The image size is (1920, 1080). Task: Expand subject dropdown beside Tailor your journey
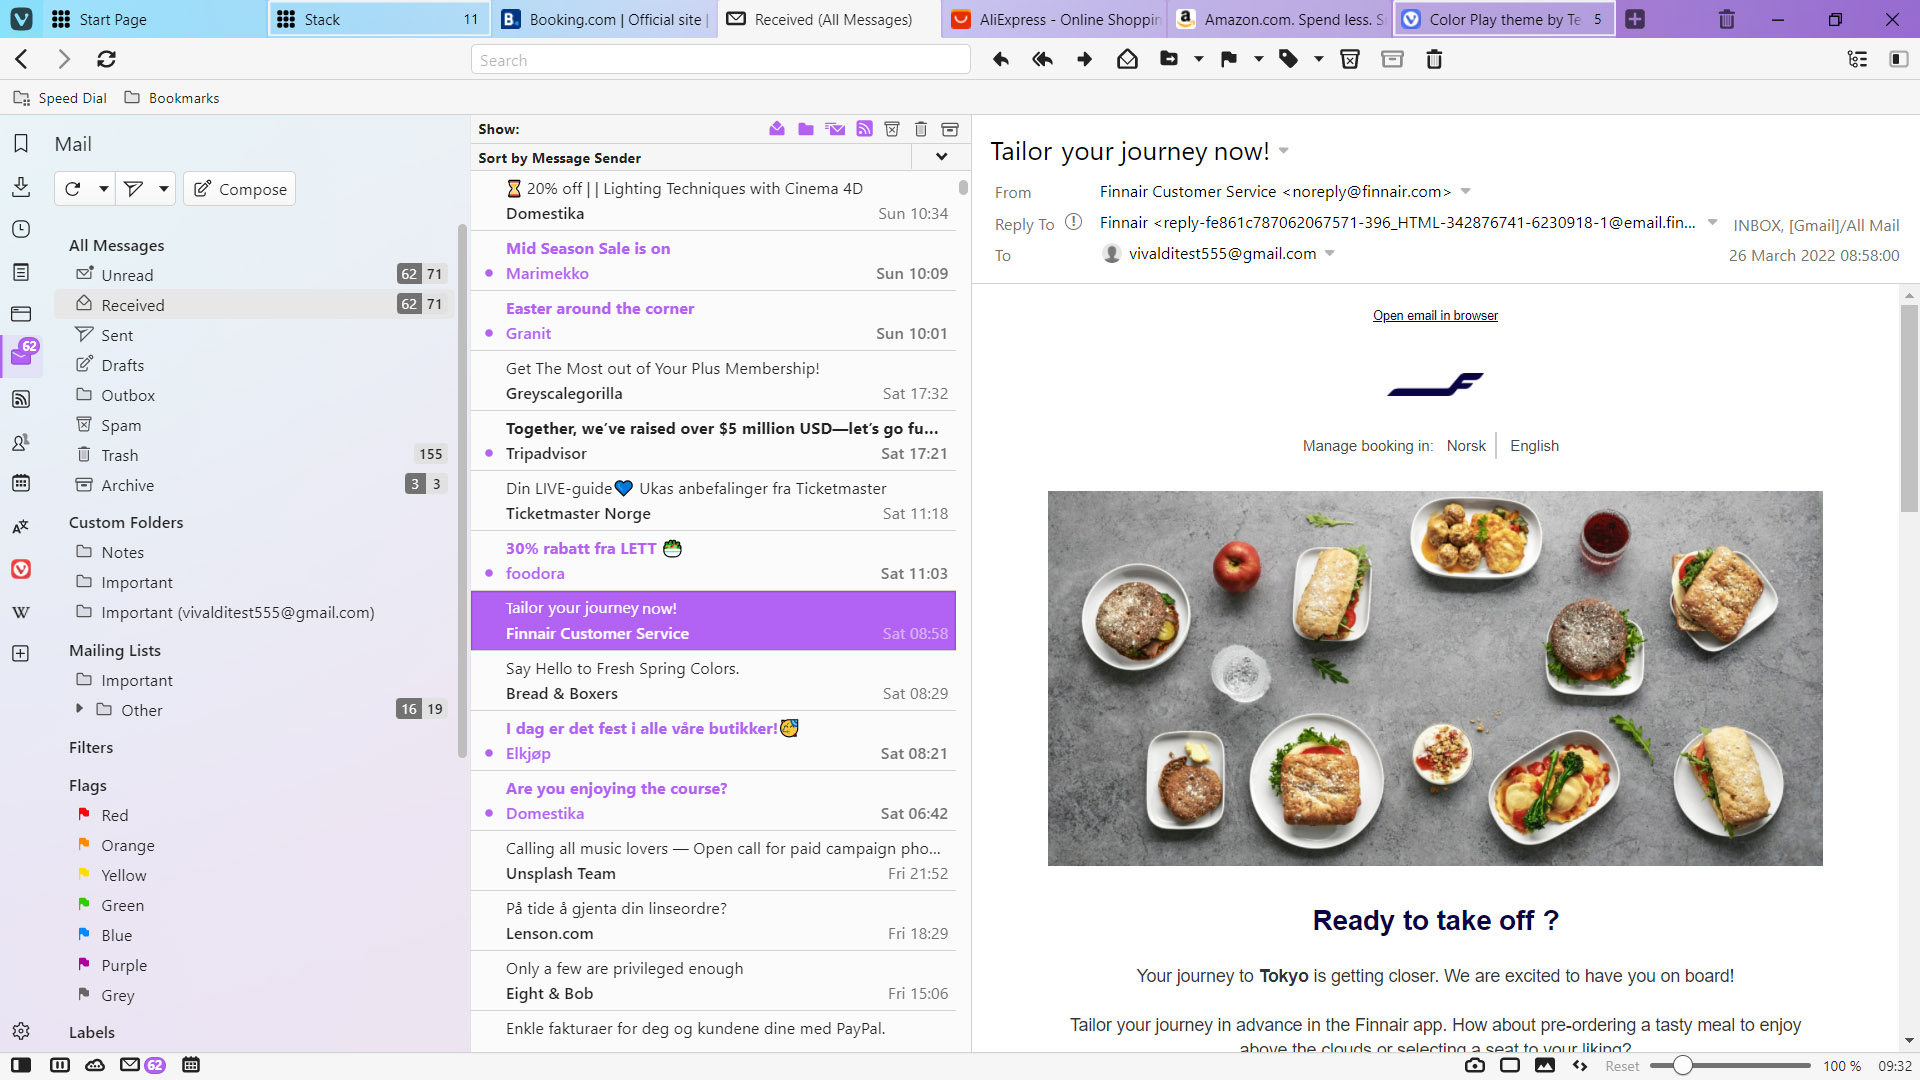(x=1284, y=152)
